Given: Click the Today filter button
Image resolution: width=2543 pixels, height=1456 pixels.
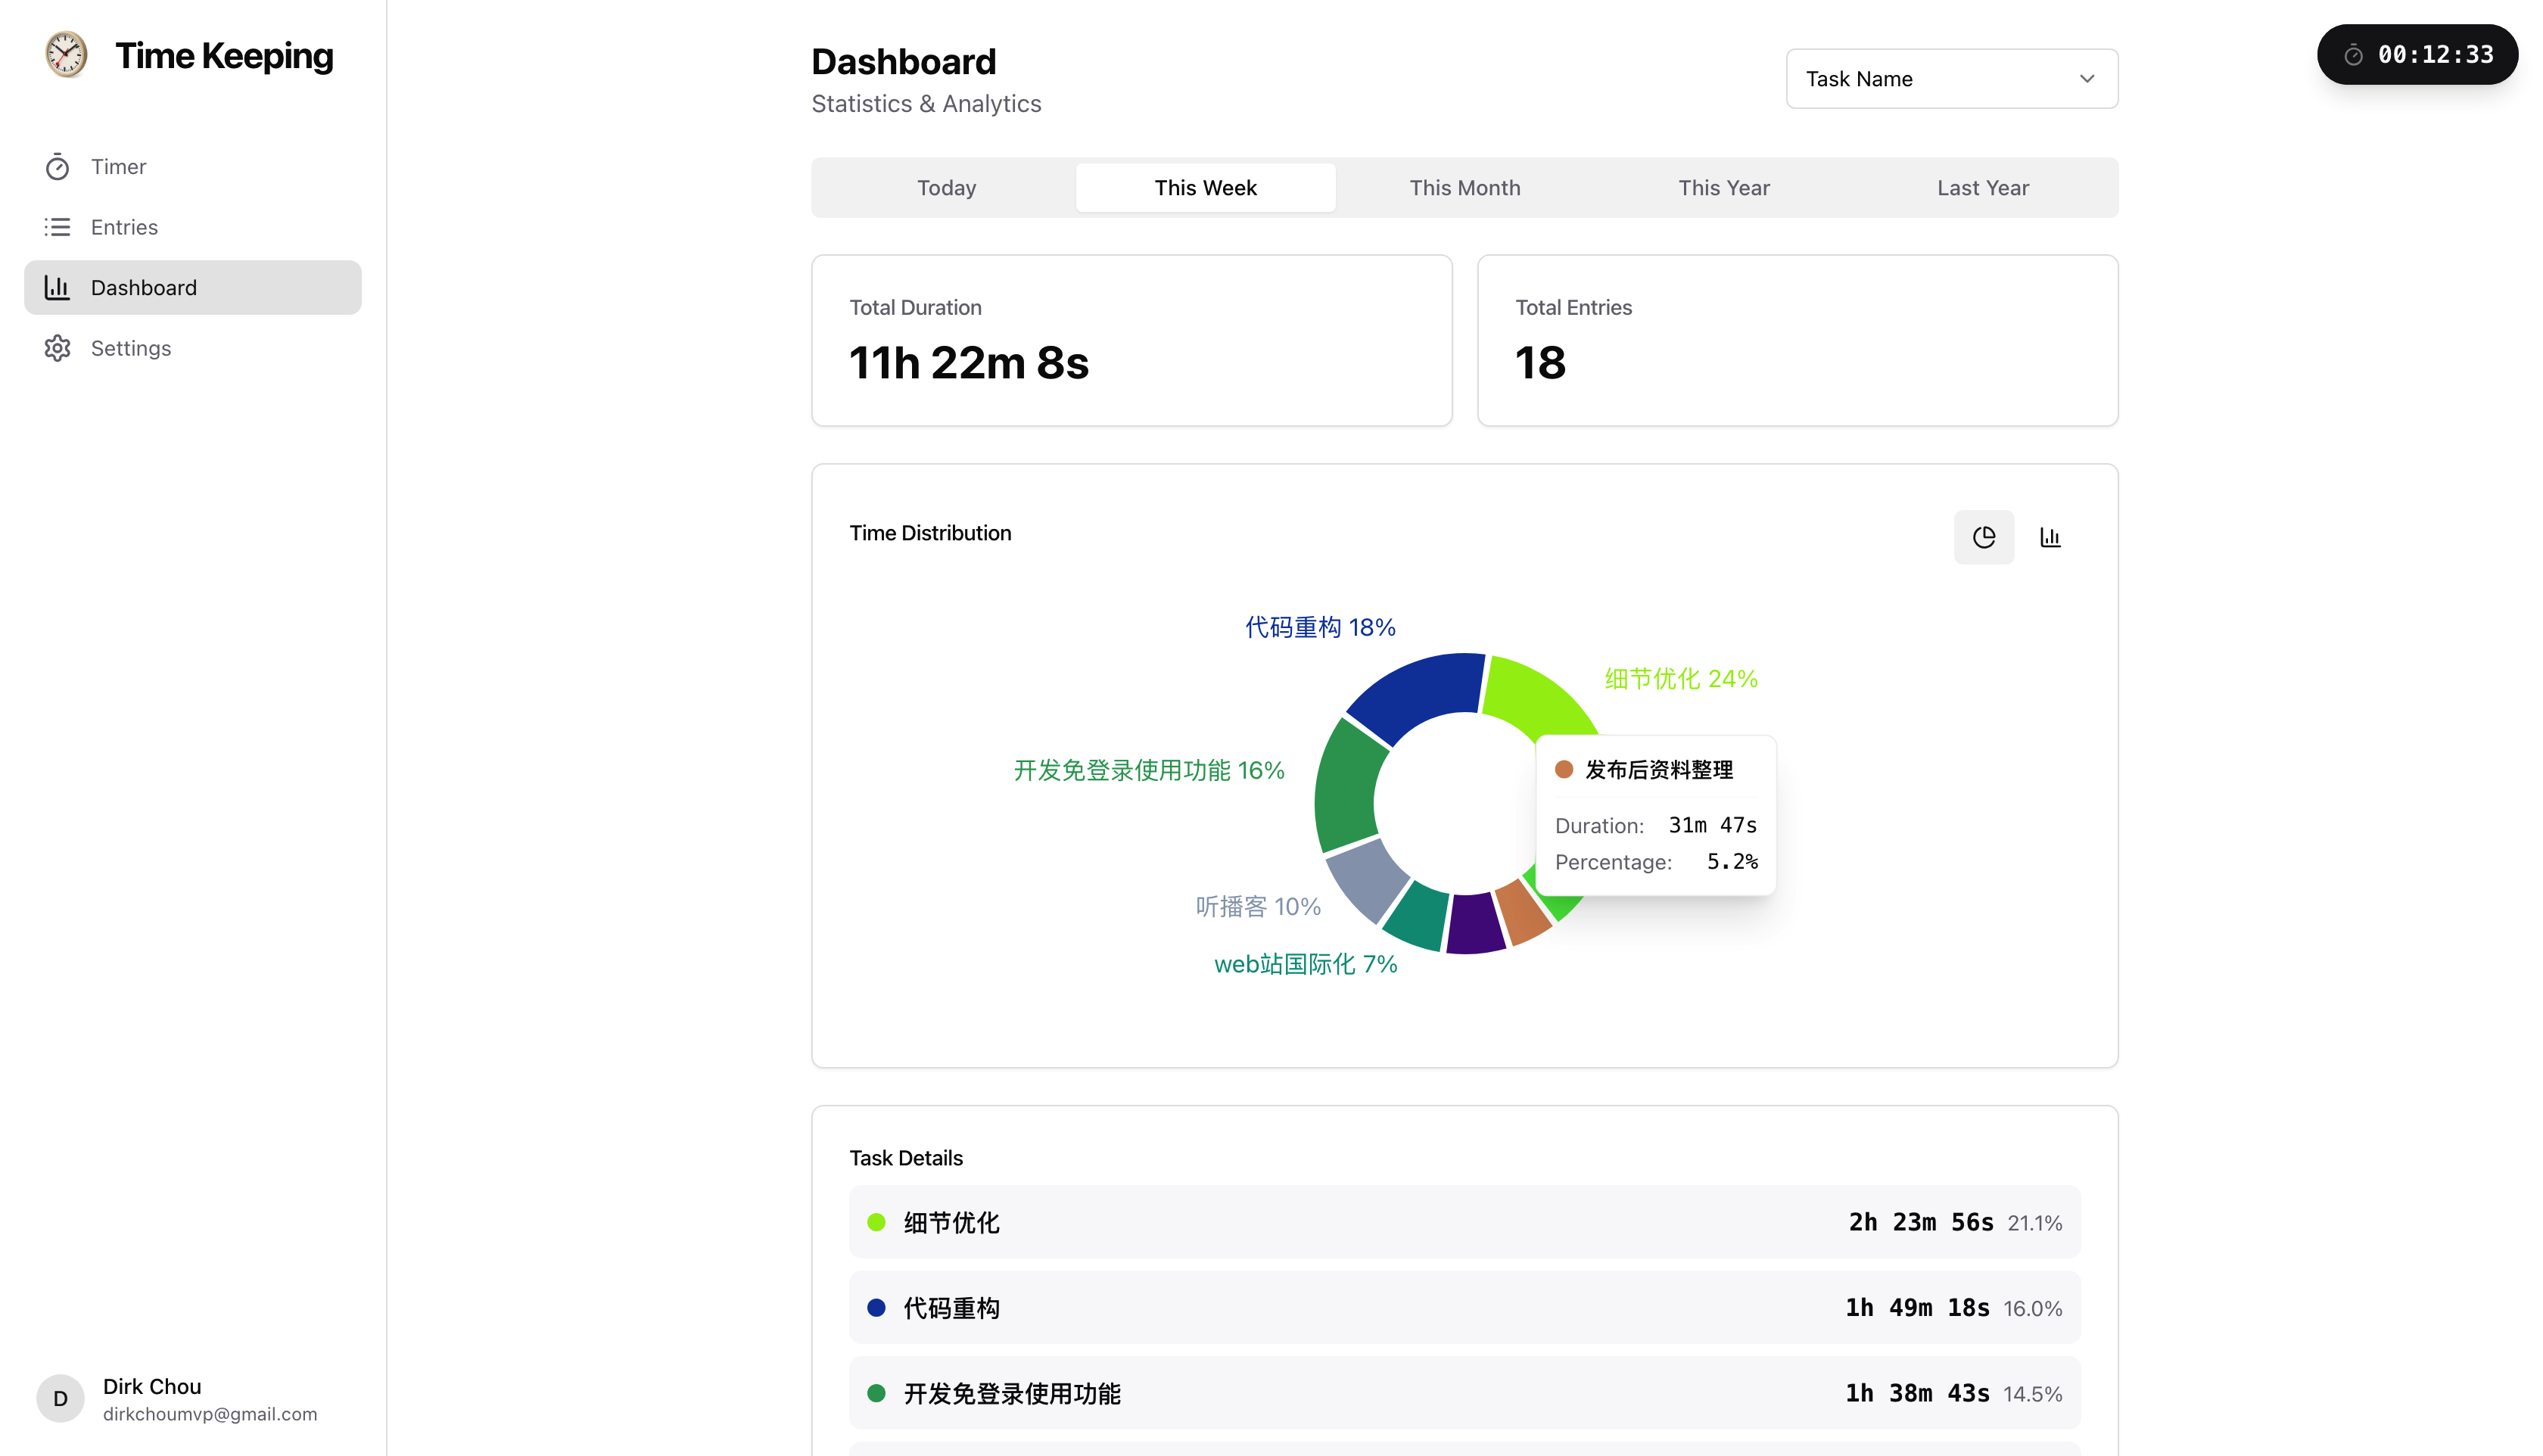Looking at the screenshot, I should click(945, 187).
